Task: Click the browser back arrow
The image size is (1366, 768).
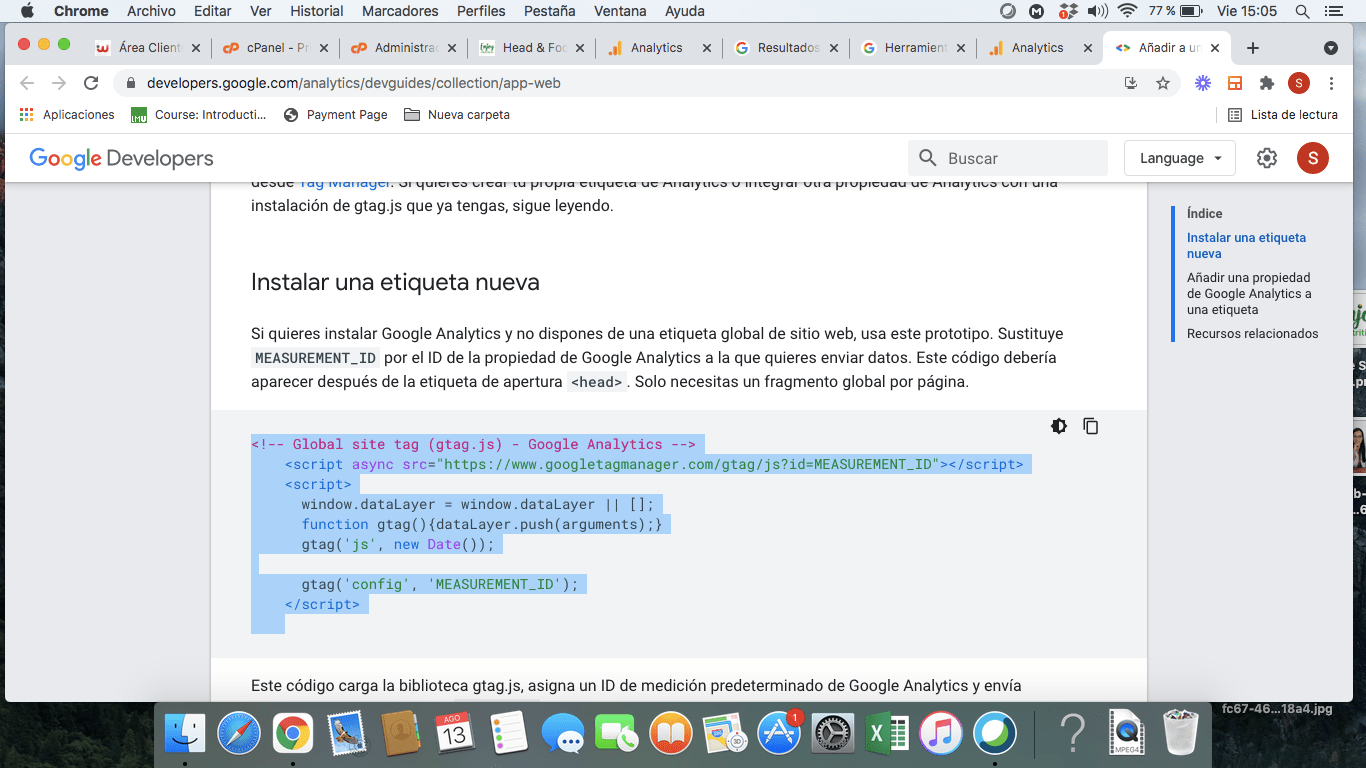Action: tap(27, 83)
